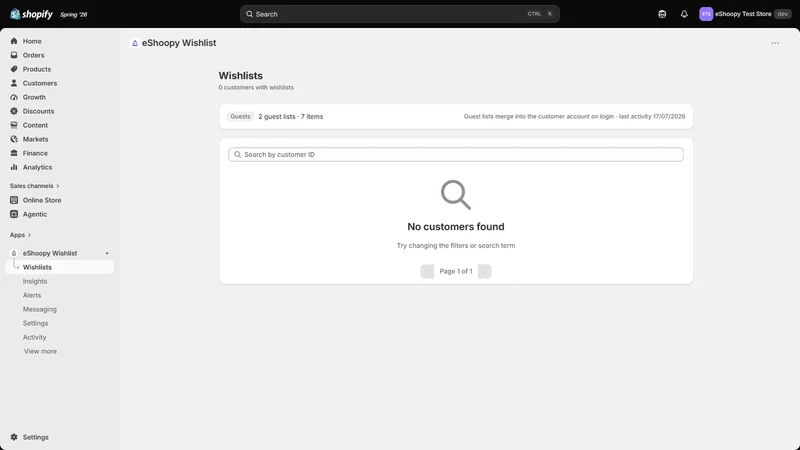The height and width of the screenshot is (450, 800).
Task: Click 'No customers found' heading
Action: click(x=456, y=227)
